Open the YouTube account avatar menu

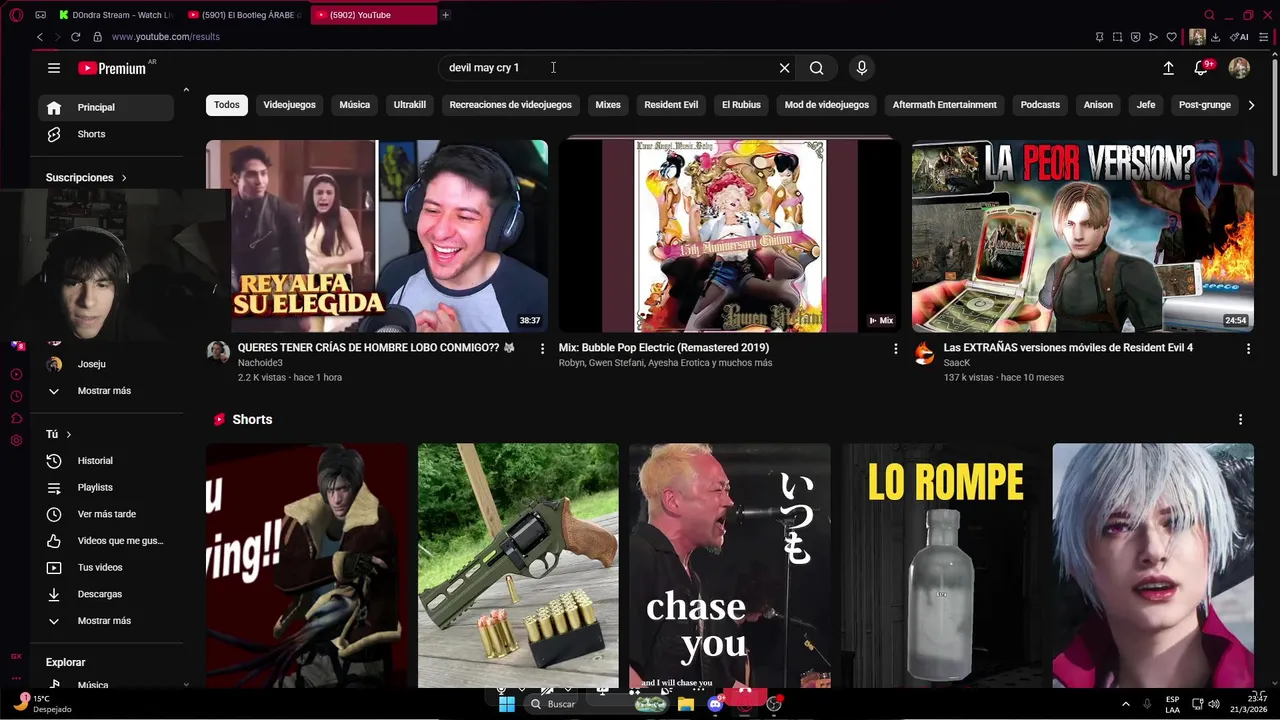pos(1239,68)
